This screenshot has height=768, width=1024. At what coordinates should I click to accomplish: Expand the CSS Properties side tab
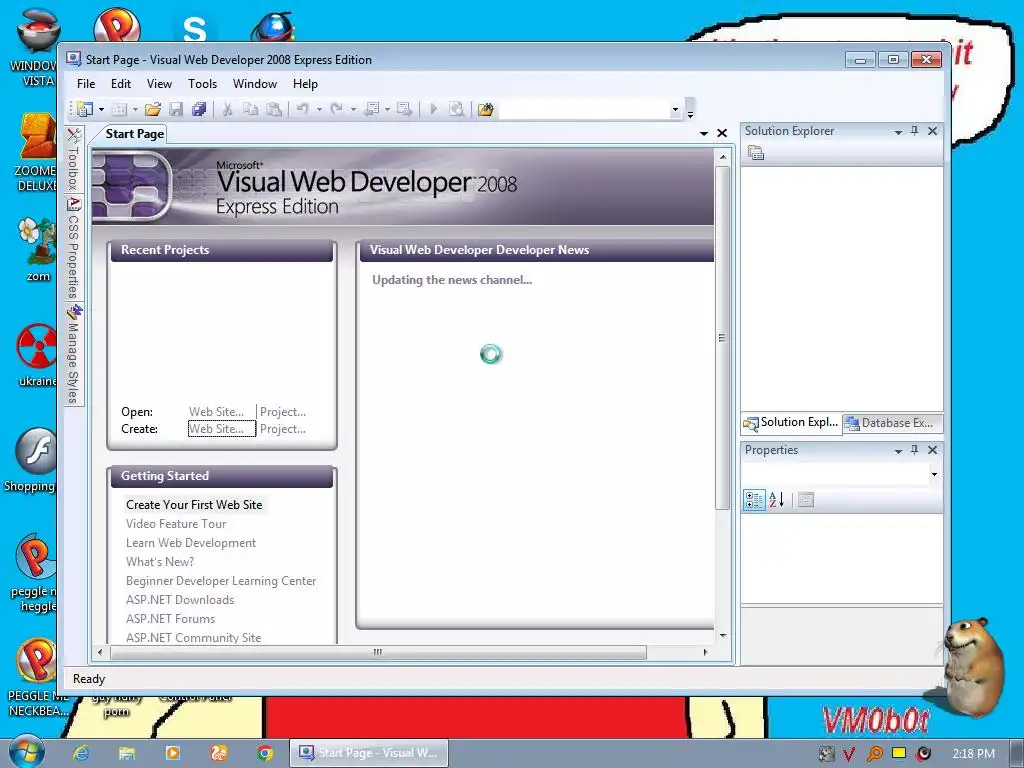pos(74,246)
